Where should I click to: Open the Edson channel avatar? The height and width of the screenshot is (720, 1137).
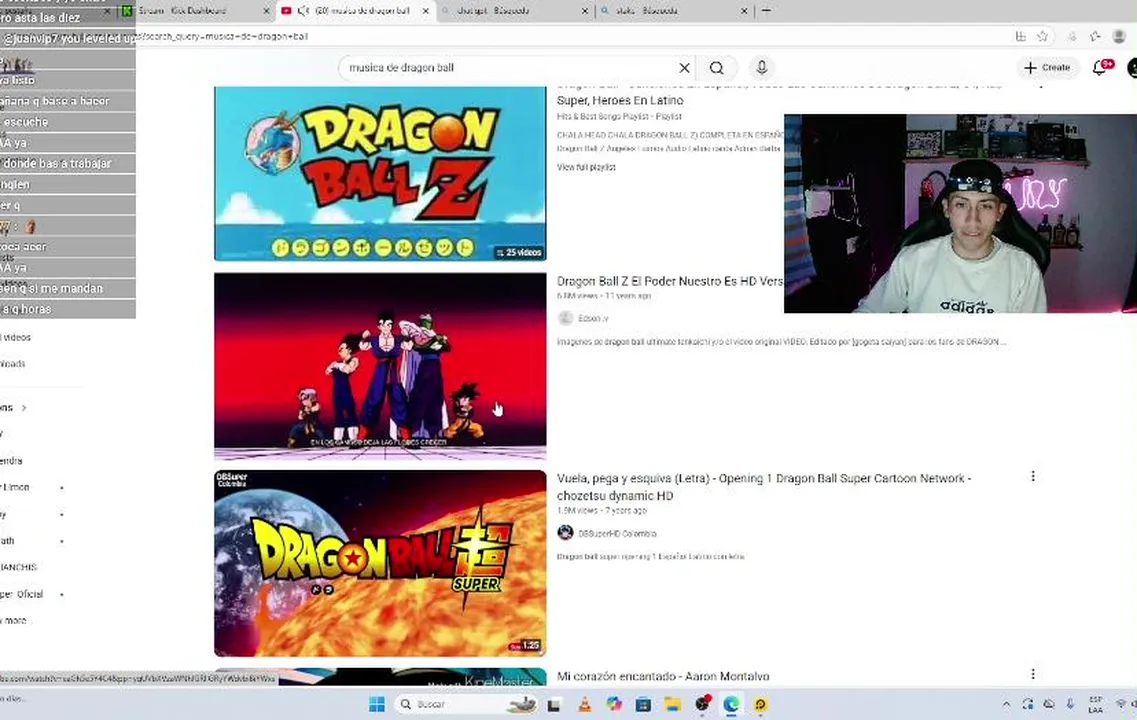point(566,318)
